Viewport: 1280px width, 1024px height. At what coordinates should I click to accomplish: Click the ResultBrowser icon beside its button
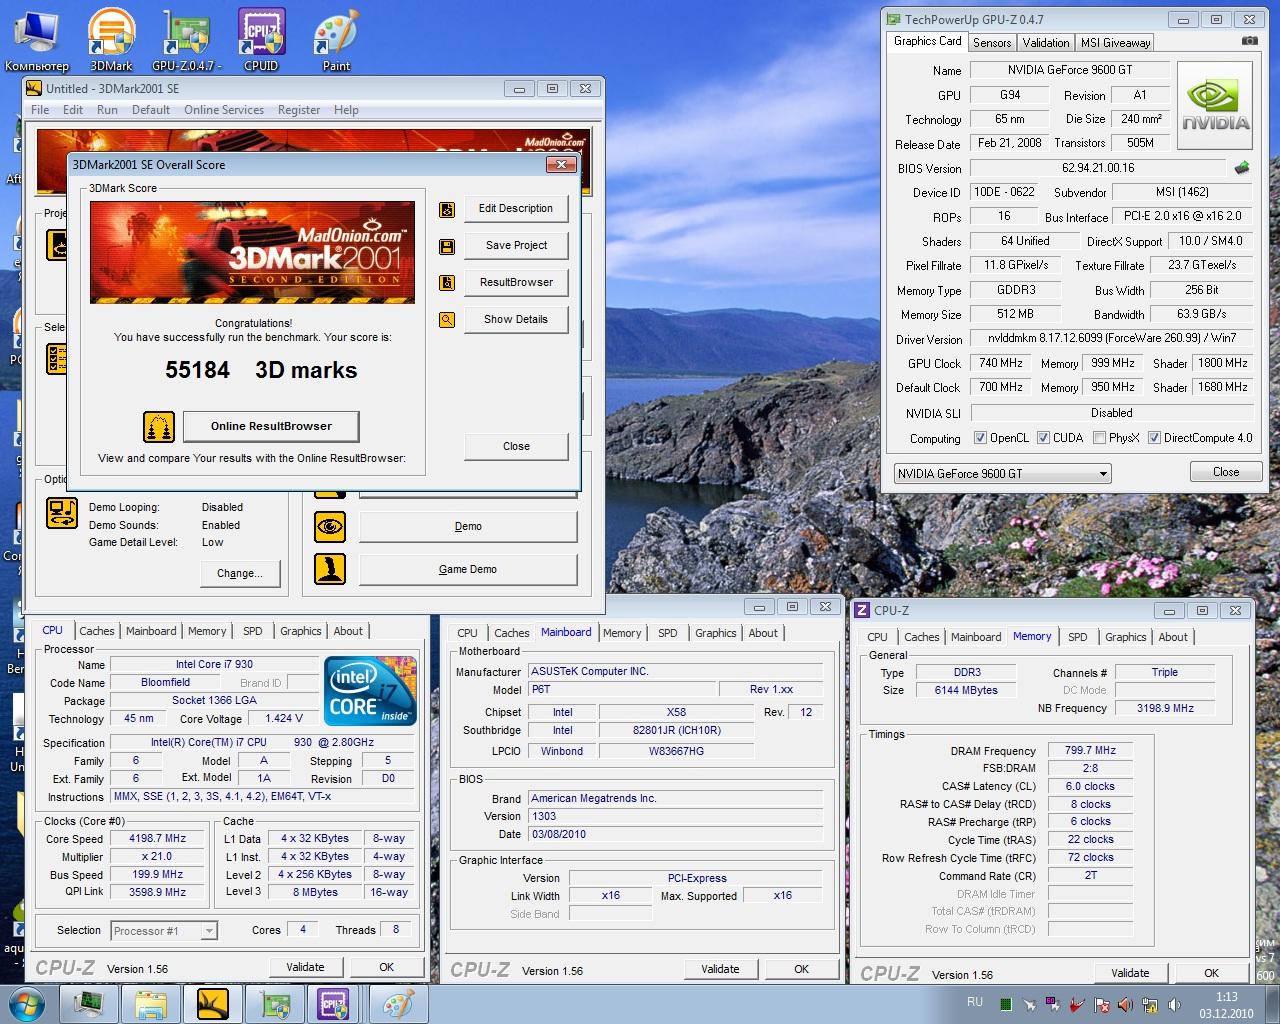point(447,283)
